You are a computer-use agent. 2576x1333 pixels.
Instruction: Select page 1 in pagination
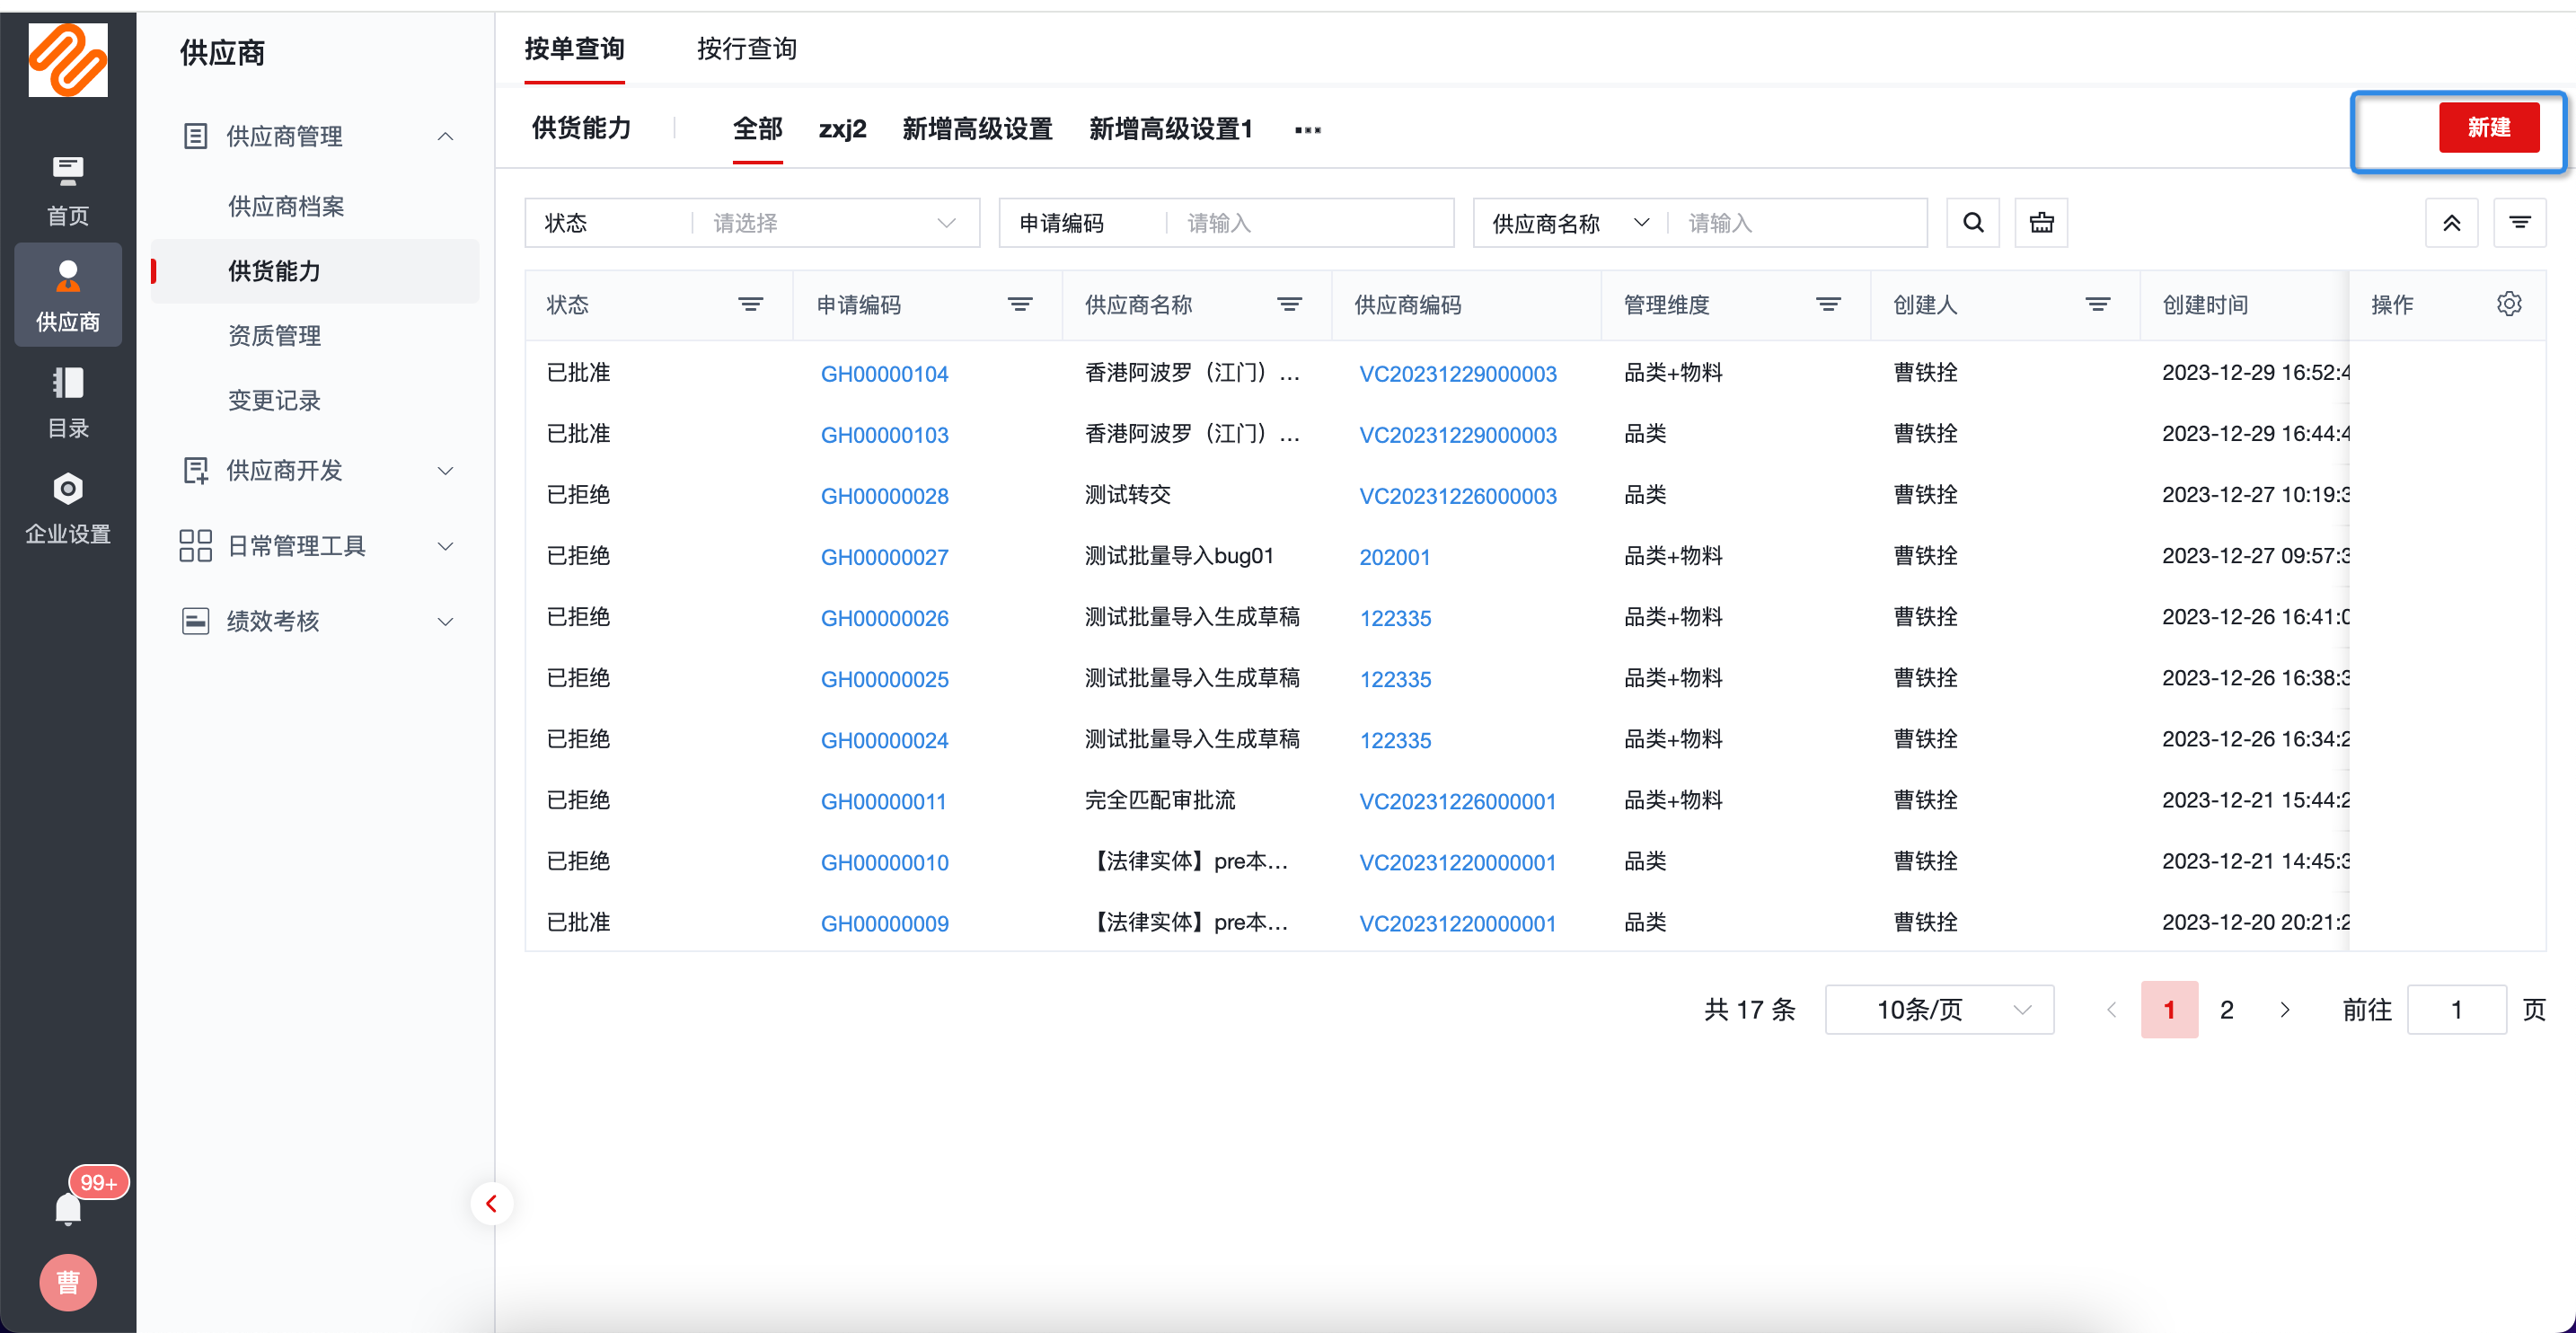click(x=2169, y=1010)
